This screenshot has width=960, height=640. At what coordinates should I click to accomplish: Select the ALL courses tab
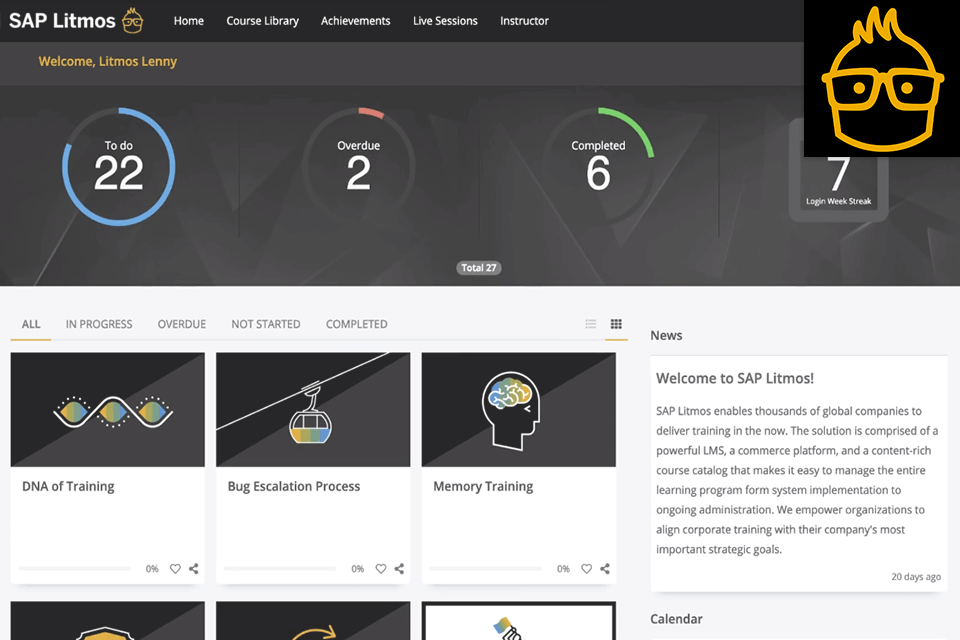point(31,324)
